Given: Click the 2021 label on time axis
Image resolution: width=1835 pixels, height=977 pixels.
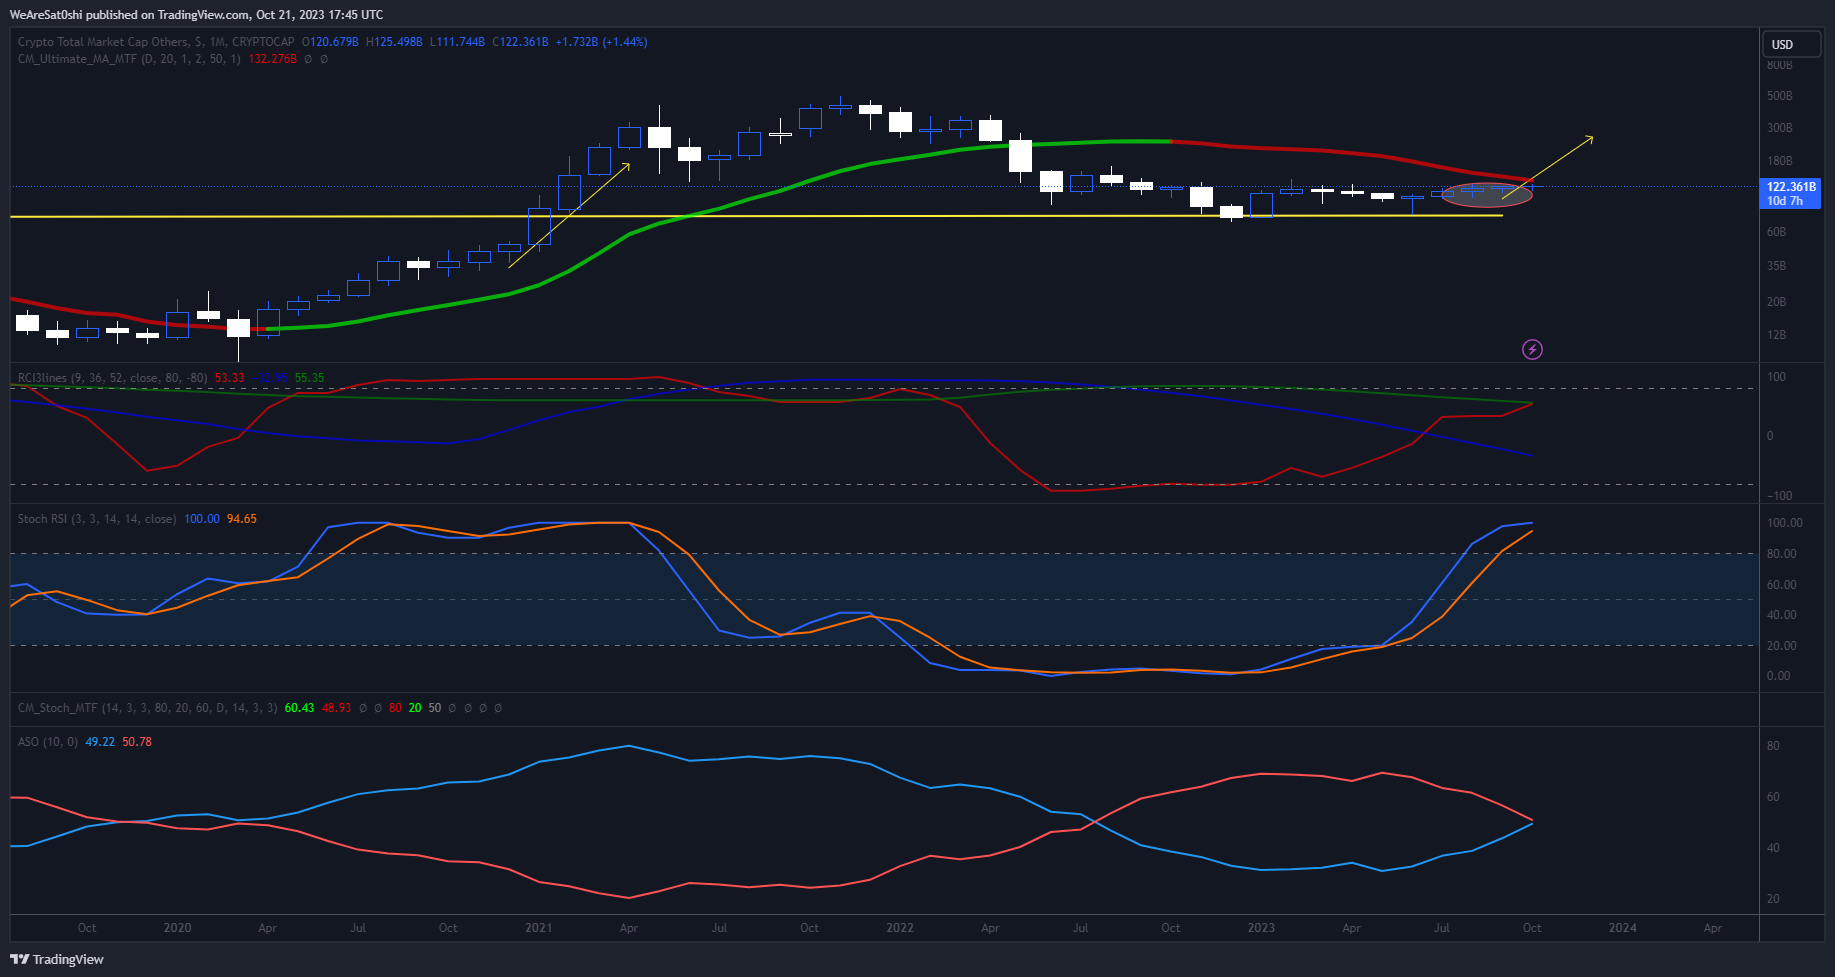Looking at the screenshot, I should pyautogui.click(x=538, y=928).
